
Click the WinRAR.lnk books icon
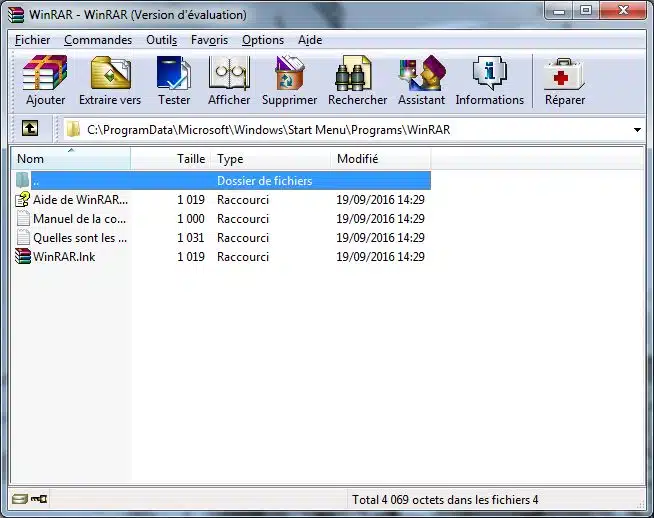click(23, 256)
